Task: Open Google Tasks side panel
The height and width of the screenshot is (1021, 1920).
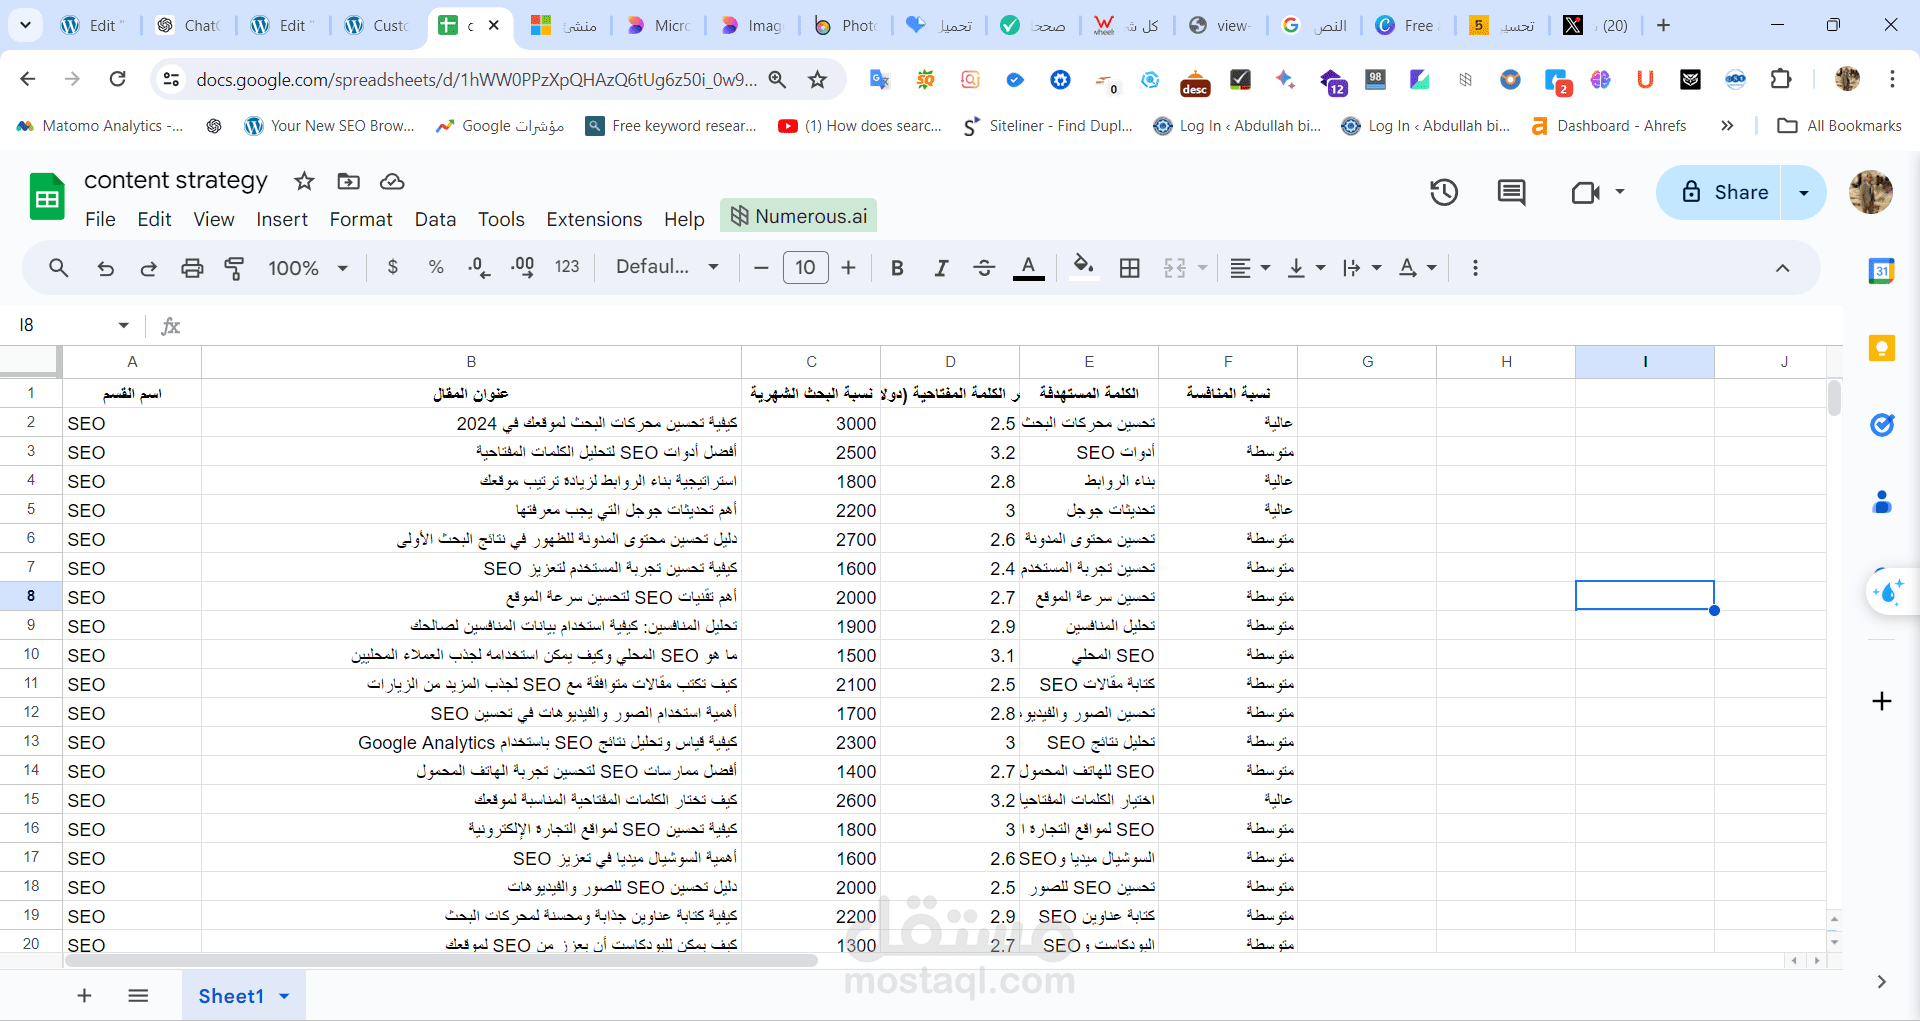Action: coord(1881,425)
